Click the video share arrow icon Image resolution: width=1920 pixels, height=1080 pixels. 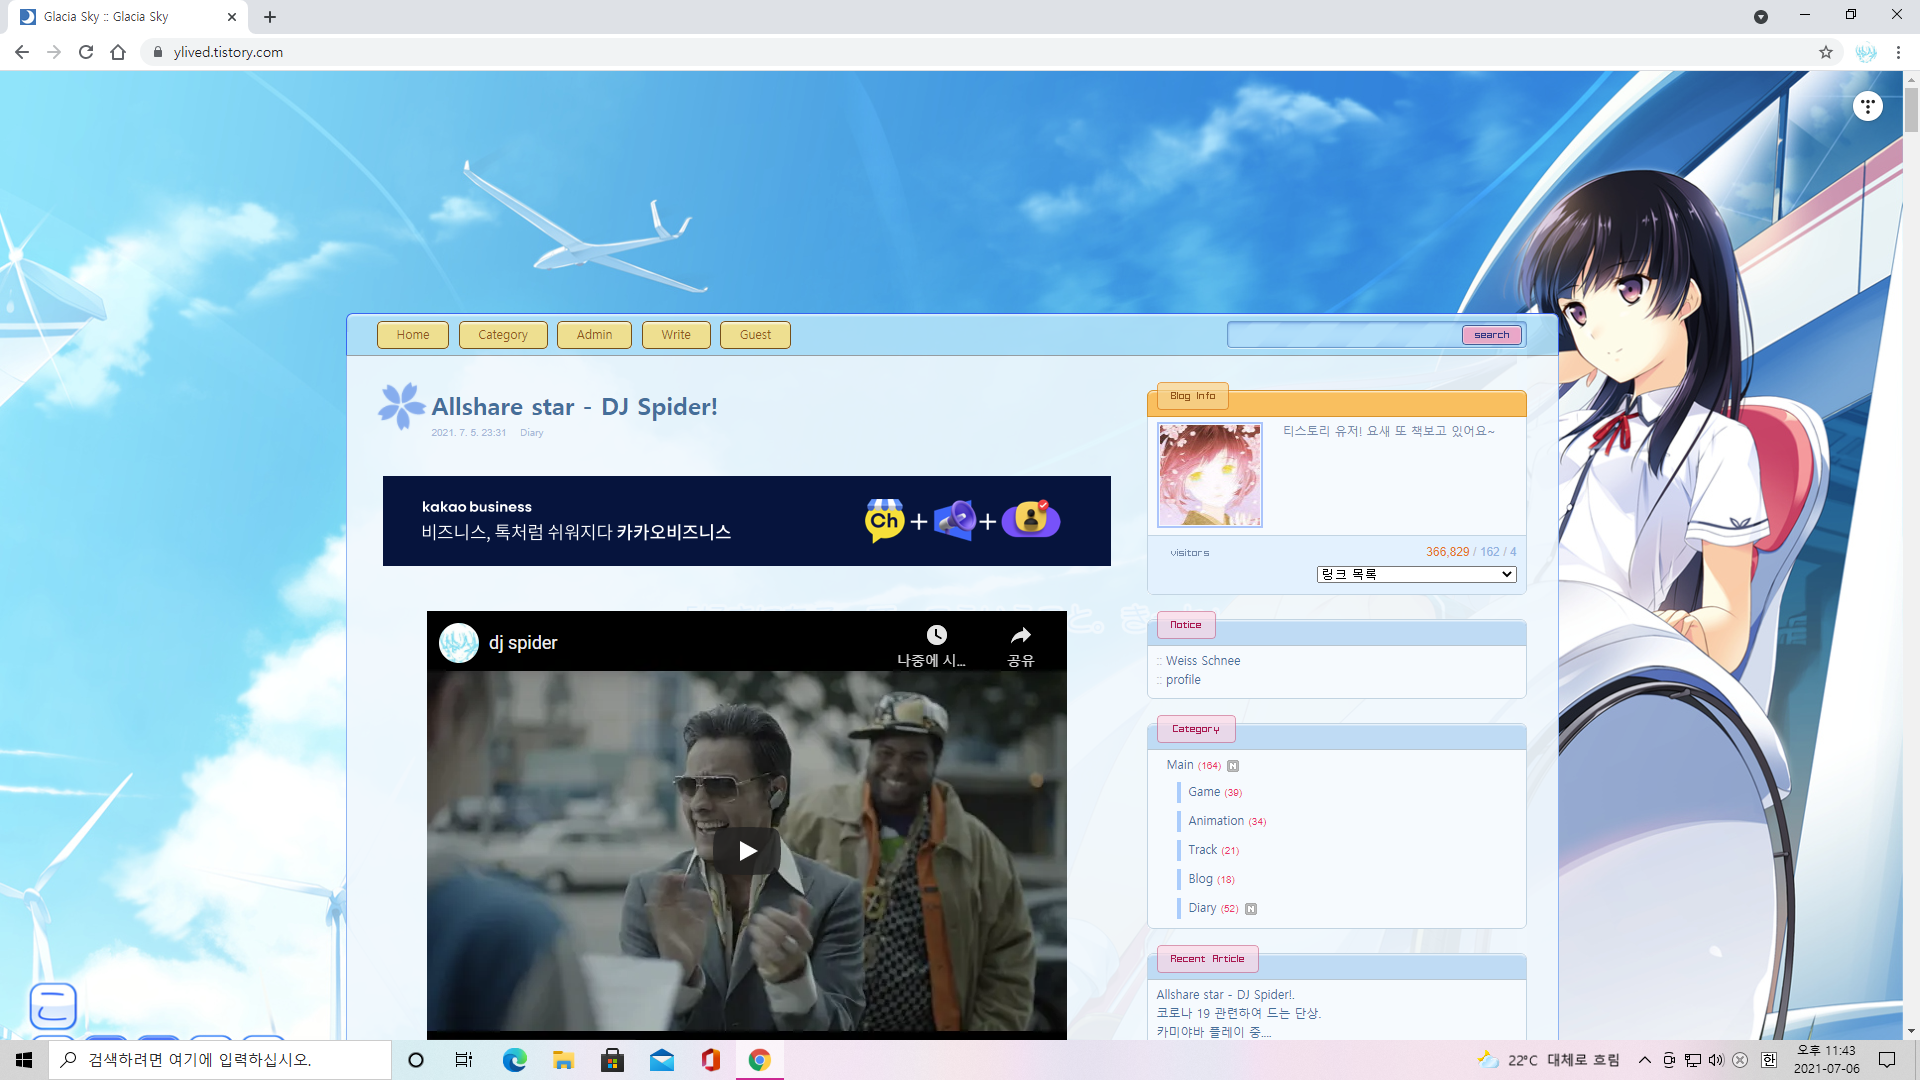tap(1020, 636)
